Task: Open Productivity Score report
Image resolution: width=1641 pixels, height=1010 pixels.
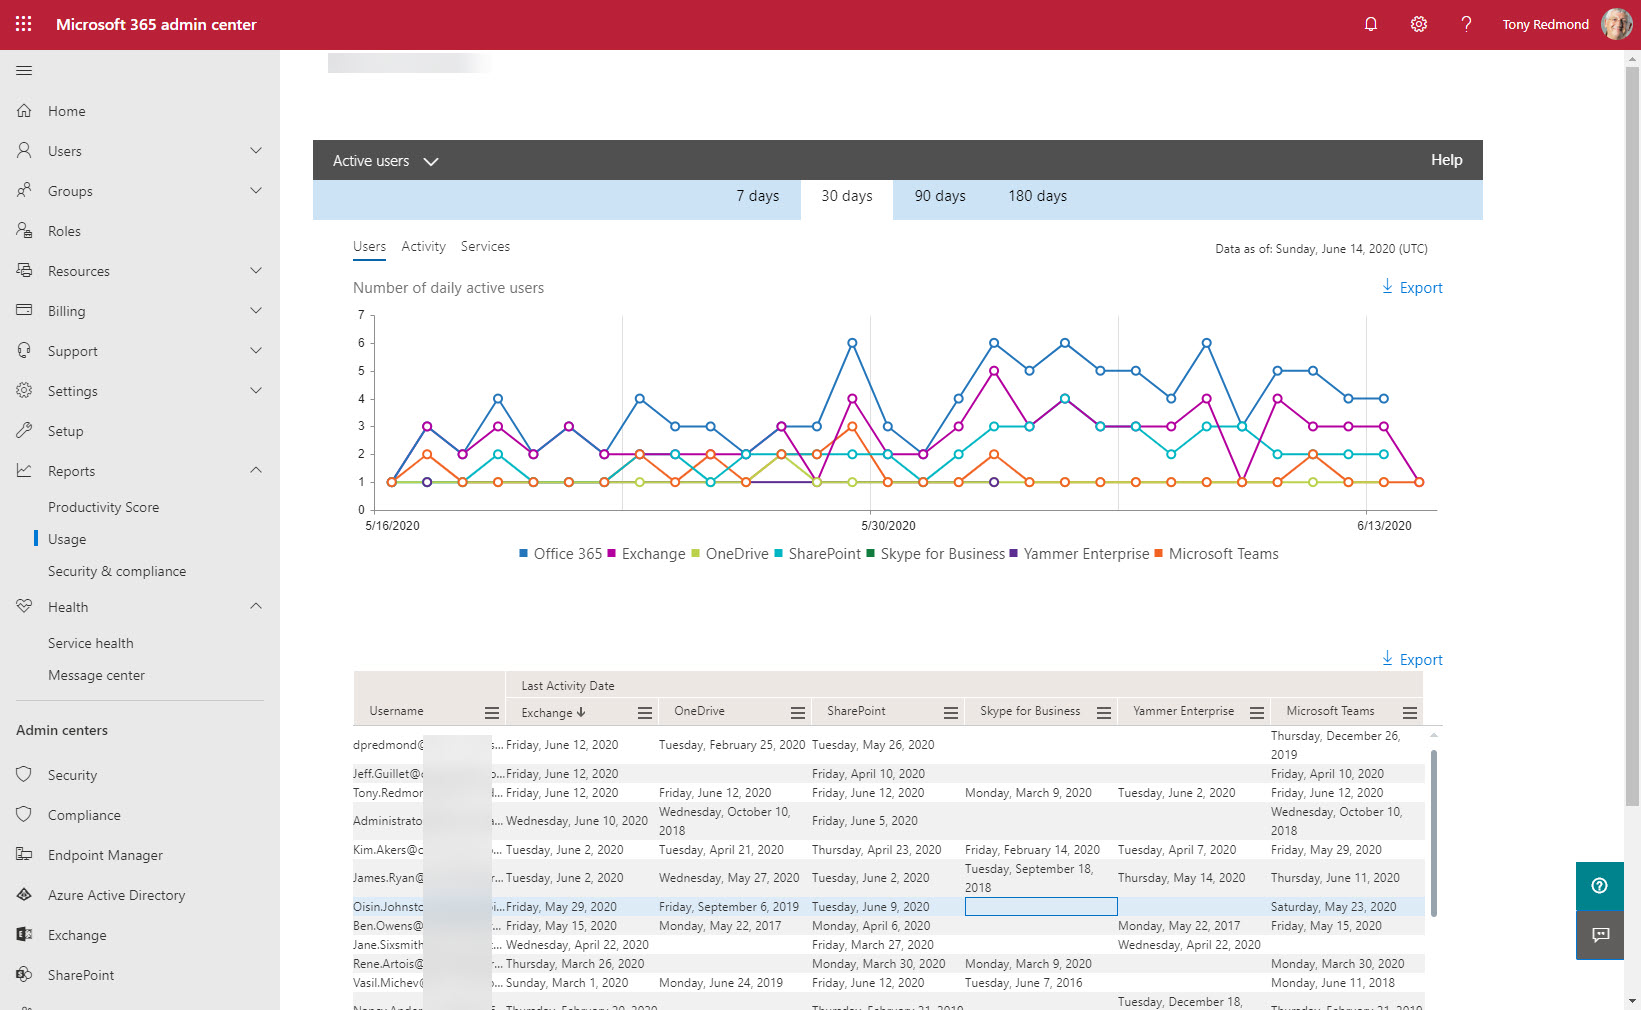Action: coord(104,507)
